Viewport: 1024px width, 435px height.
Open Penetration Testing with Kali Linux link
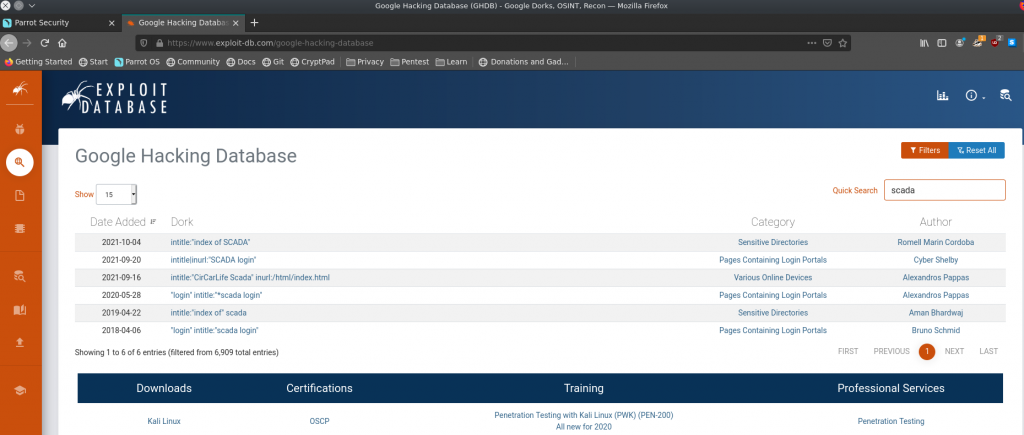pyautogui.click(x=583, y=415)
